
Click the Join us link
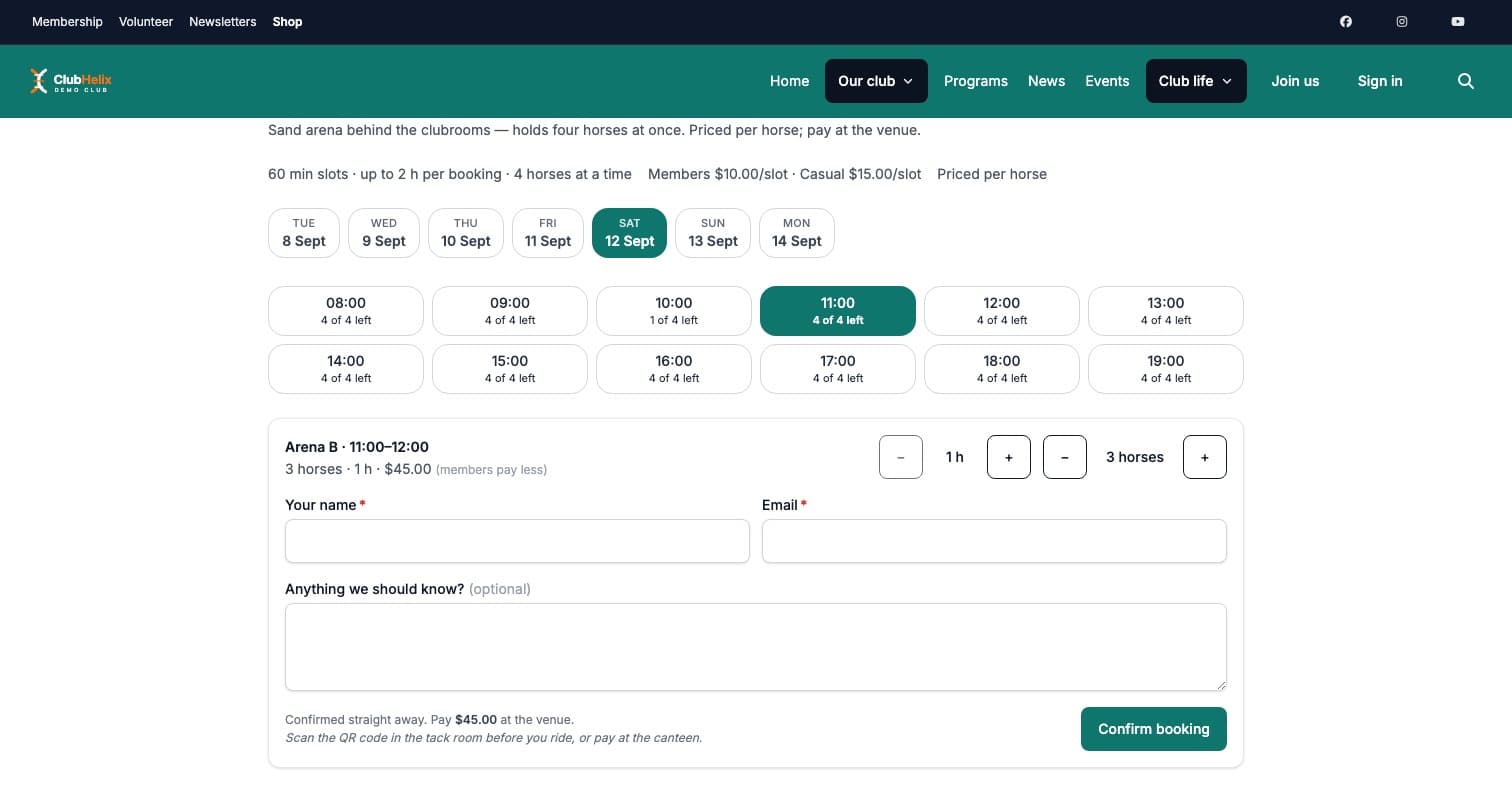pyautogui.click(x=1295, y=81)
